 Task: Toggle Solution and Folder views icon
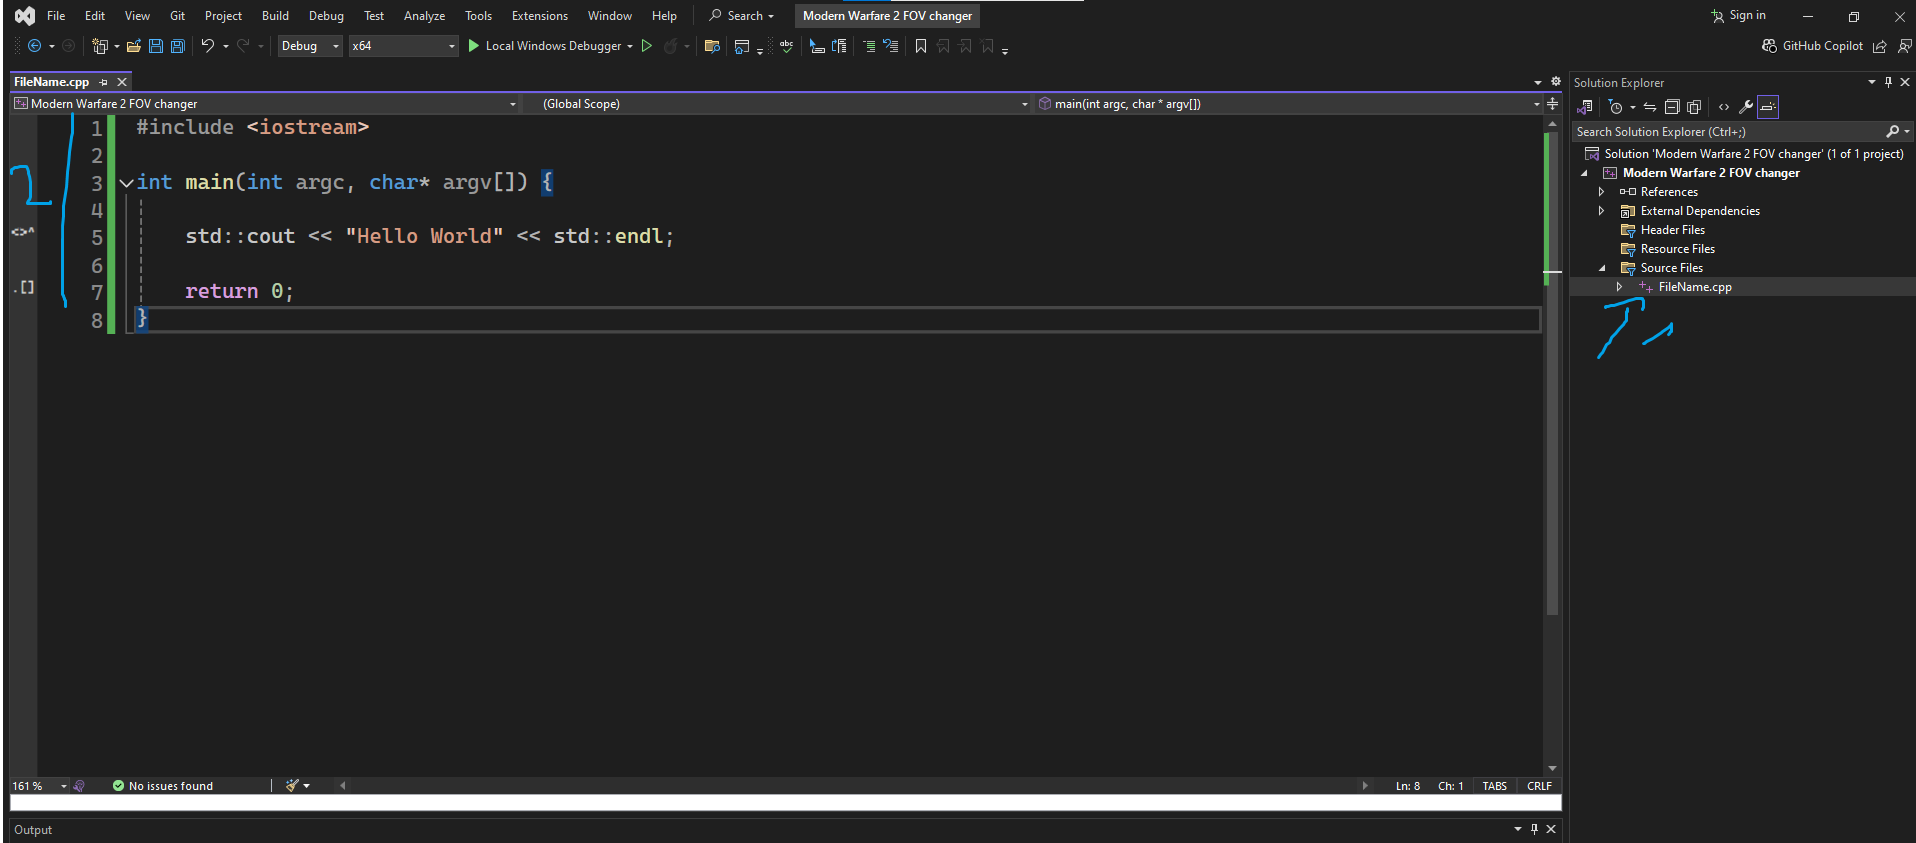point(1586,107)
